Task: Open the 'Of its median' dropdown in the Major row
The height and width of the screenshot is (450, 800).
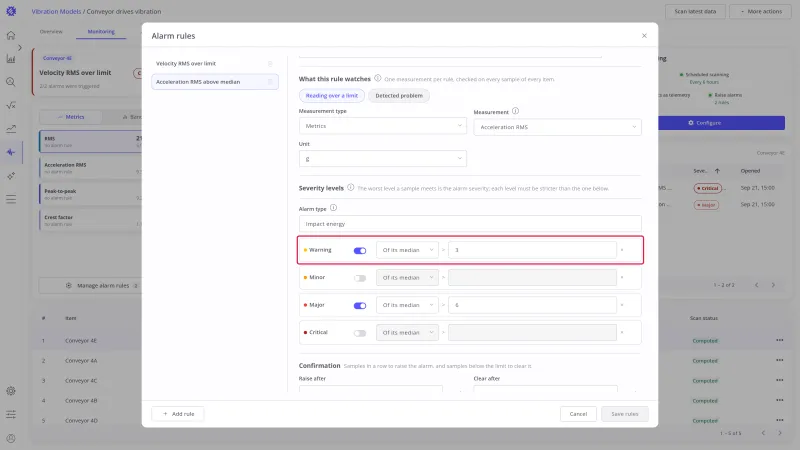Action: coord(407,305)
